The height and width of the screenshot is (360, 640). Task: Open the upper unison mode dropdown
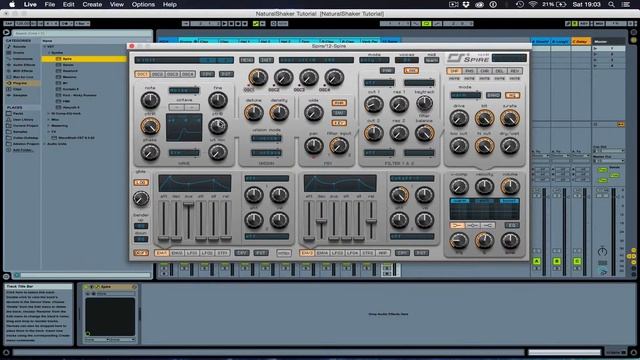[x=266, y=138]
